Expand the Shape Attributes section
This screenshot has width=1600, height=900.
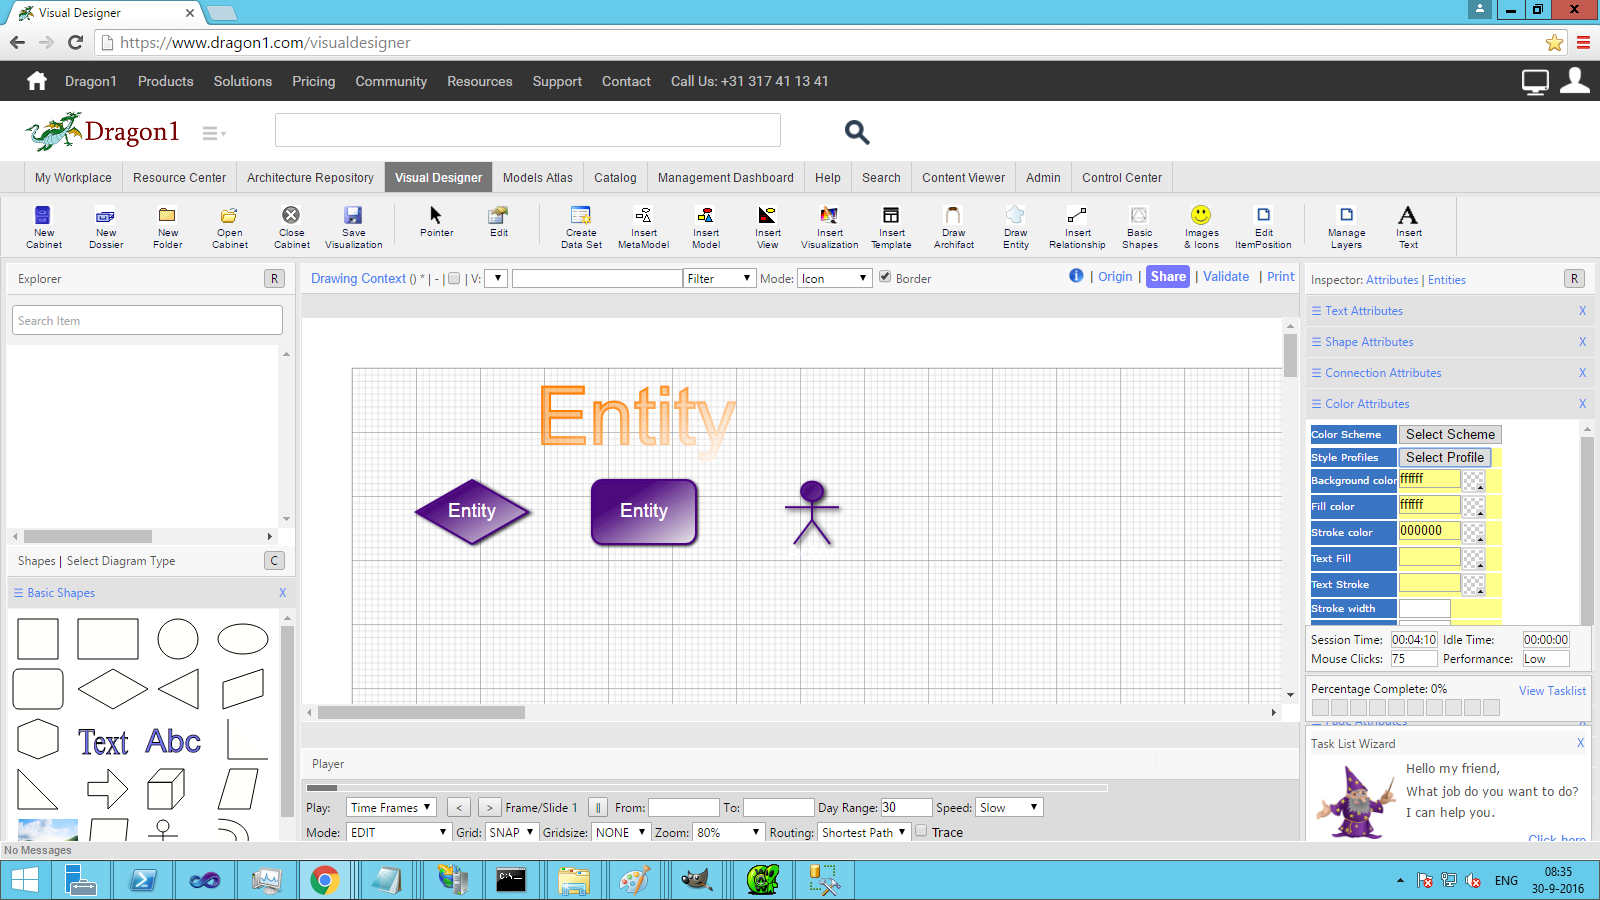(1369, 342)
